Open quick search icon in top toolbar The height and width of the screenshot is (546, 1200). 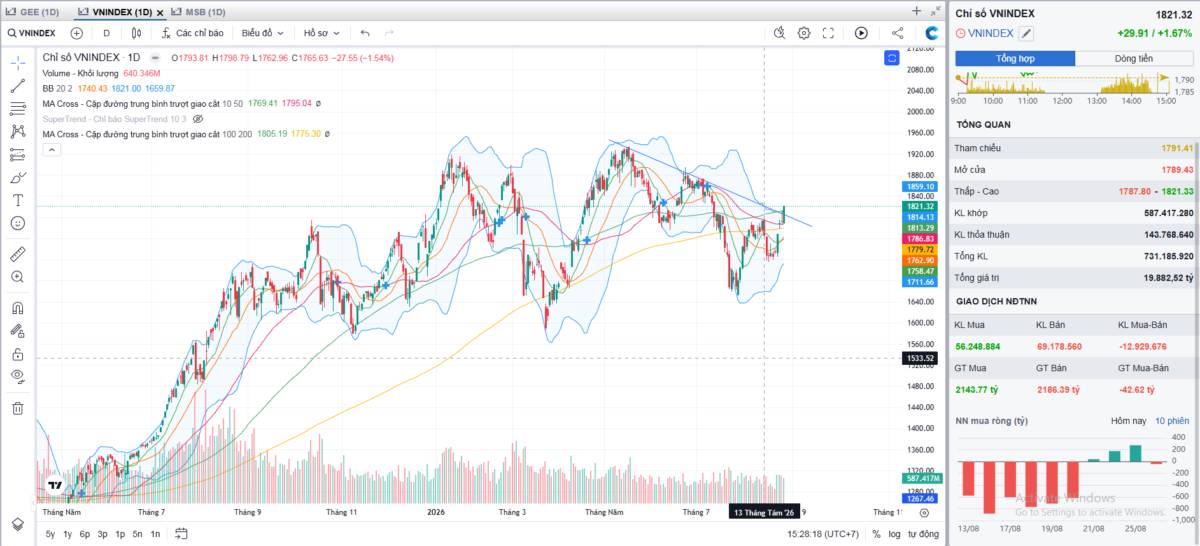780,33
